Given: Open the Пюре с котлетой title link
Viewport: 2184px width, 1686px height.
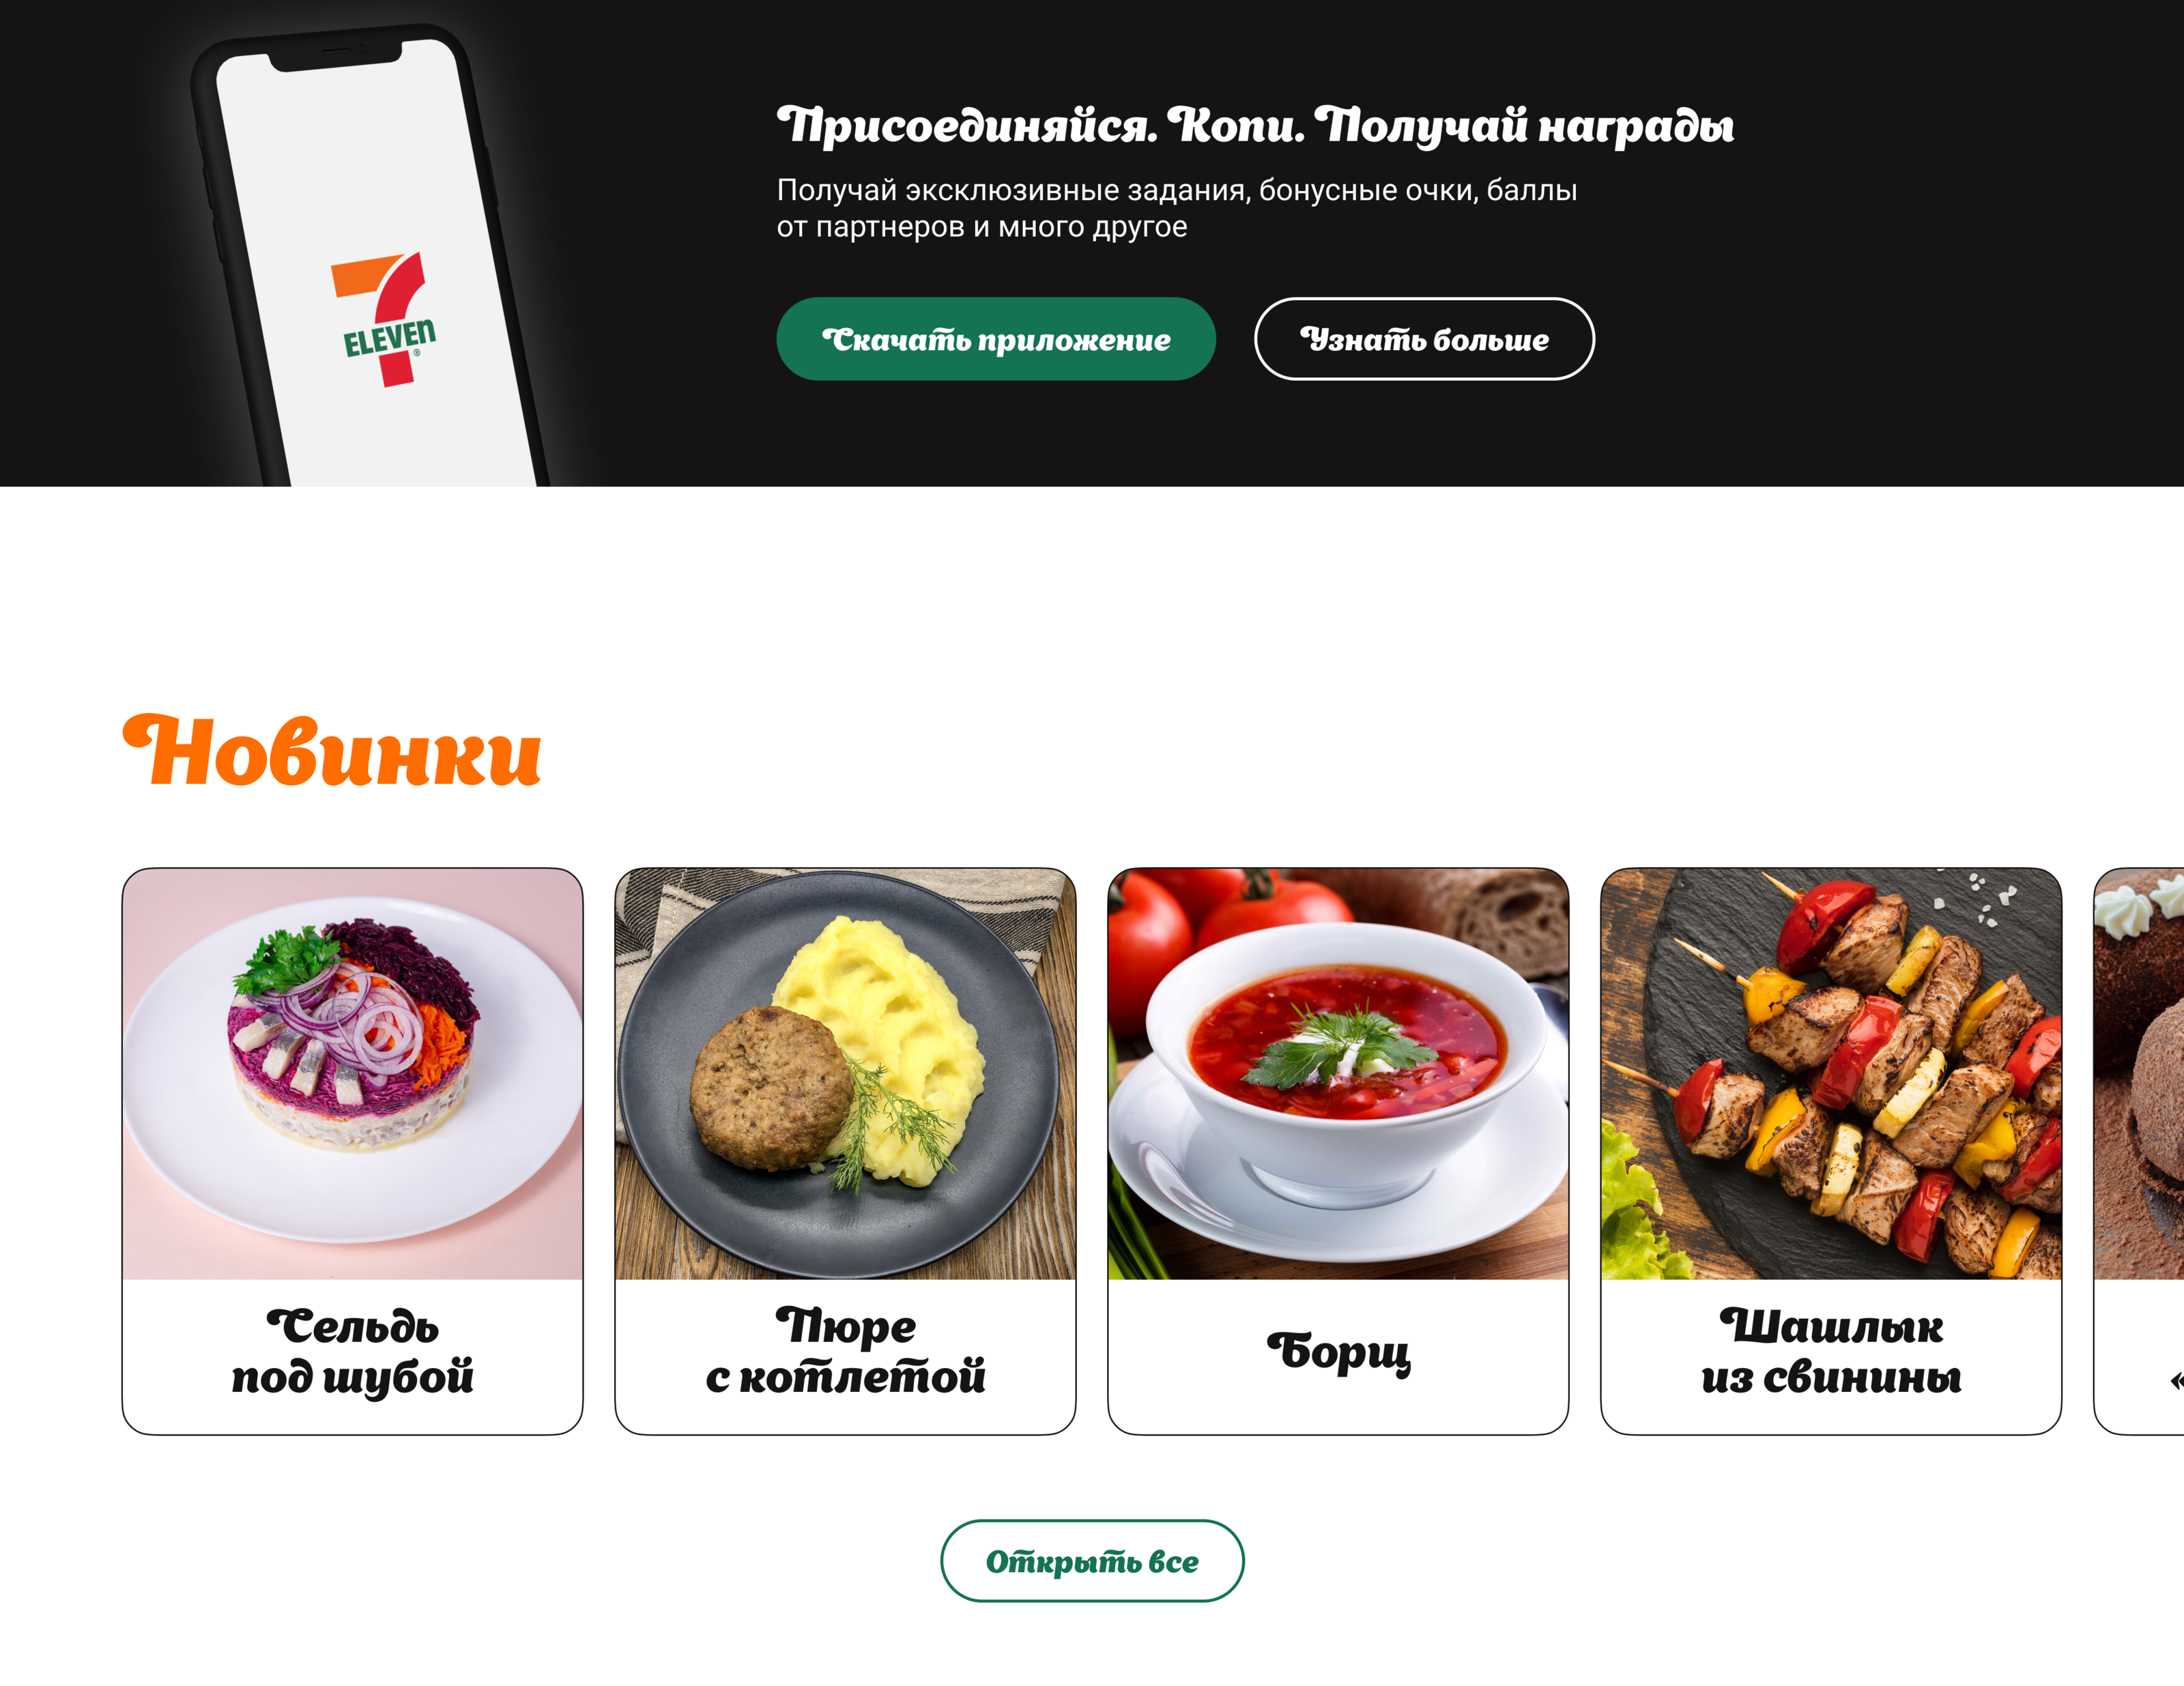Looking at the screenshot, I should 845,1351.
